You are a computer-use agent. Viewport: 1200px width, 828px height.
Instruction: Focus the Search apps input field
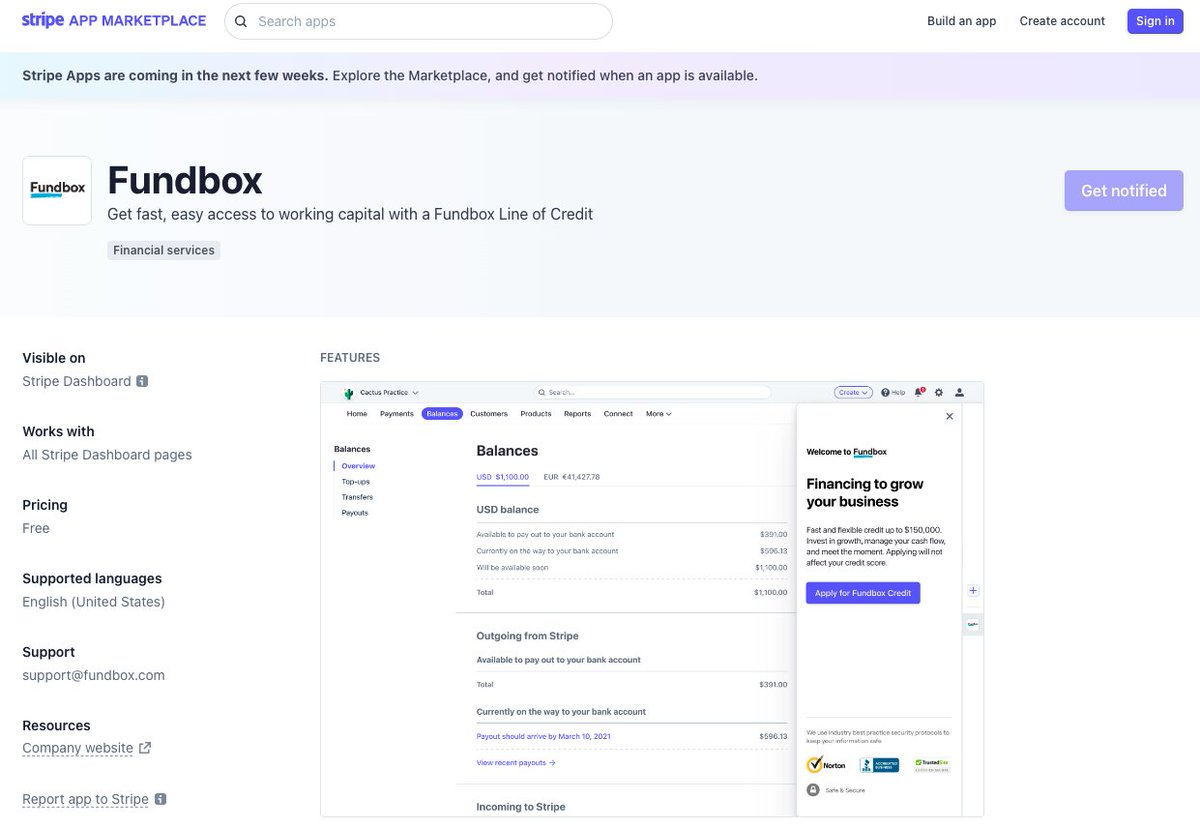(x=418, y=21)
